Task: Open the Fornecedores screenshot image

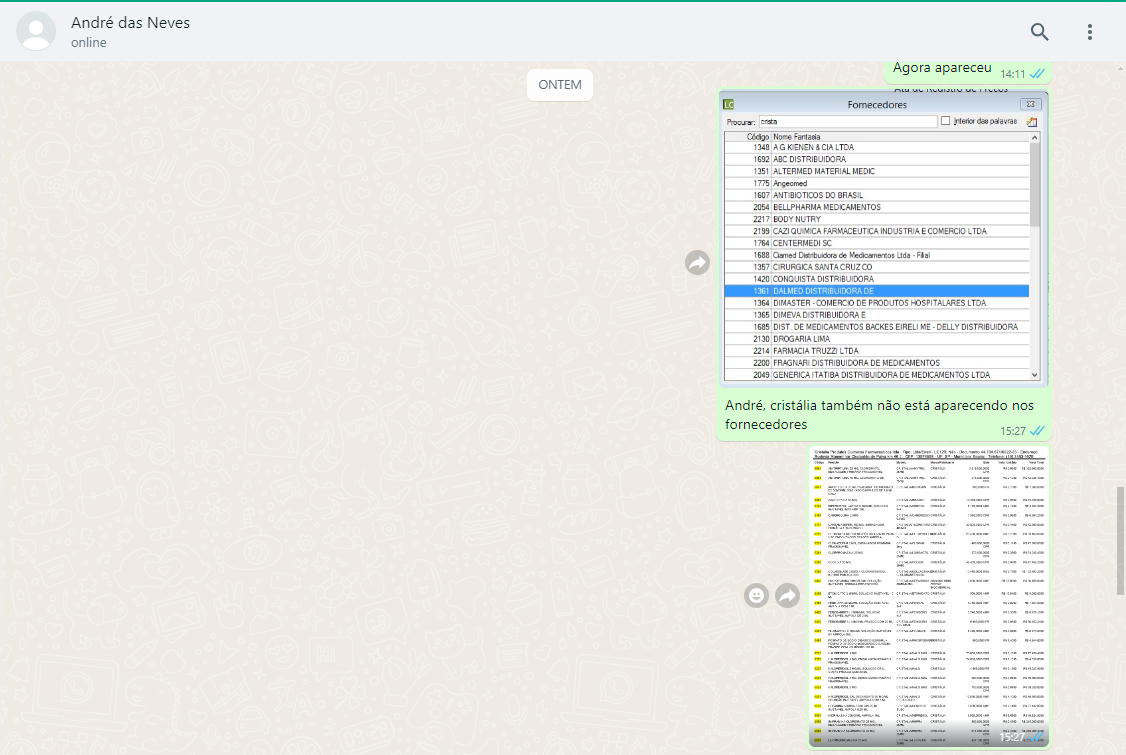Action: click(883, 238)
